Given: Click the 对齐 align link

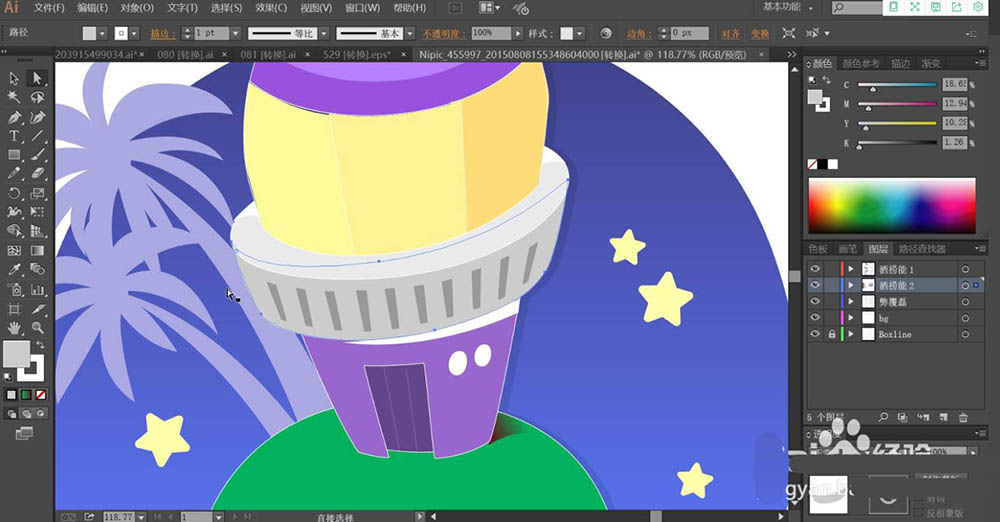Looking at the screenshot, I should coord(730,33).
